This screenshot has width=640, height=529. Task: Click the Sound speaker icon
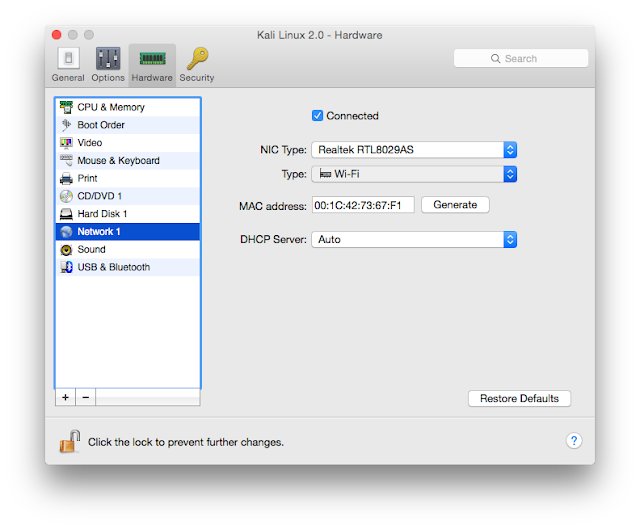[66, 249]
